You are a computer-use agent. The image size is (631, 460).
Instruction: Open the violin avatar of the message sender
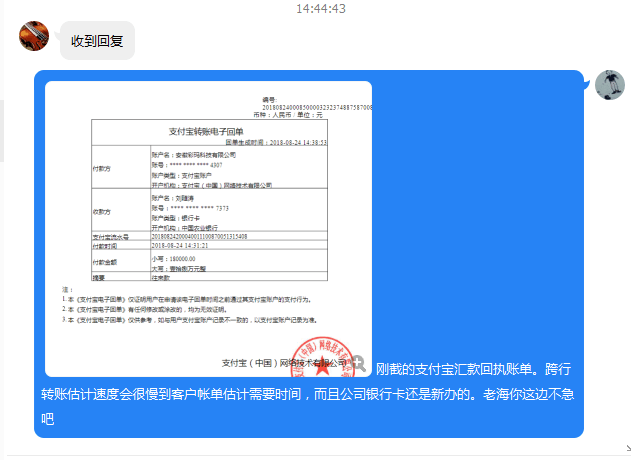click(x=34, y=36)
